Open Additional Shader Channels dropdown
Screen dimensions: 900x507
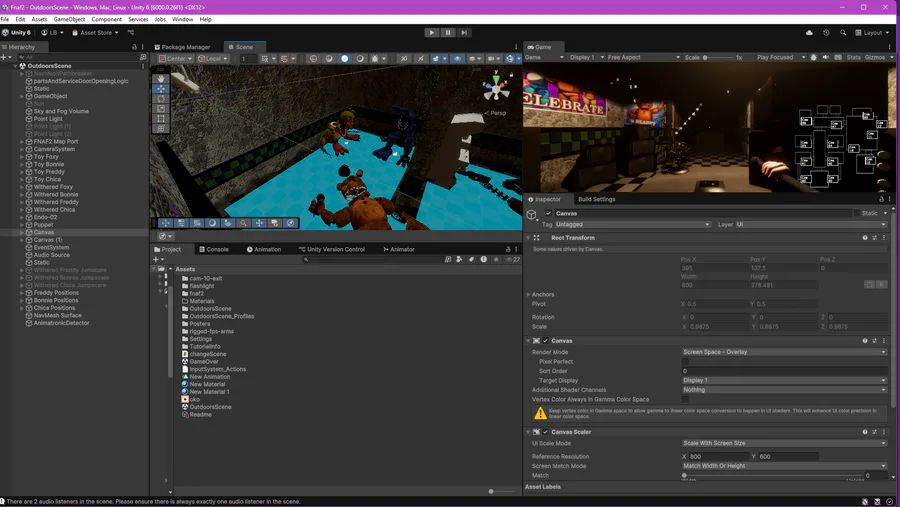[x=784, y=390]
